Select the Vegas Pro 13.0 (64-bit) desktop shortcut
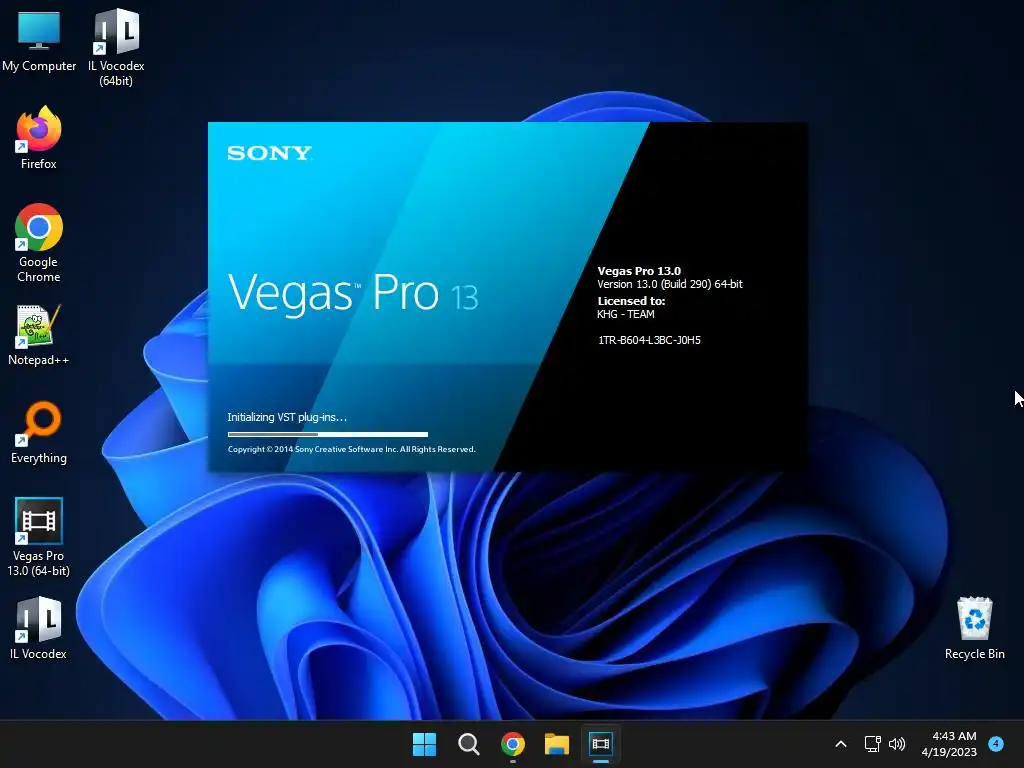The width and height of the screenshot is (1024, 768). pos(39,537)
